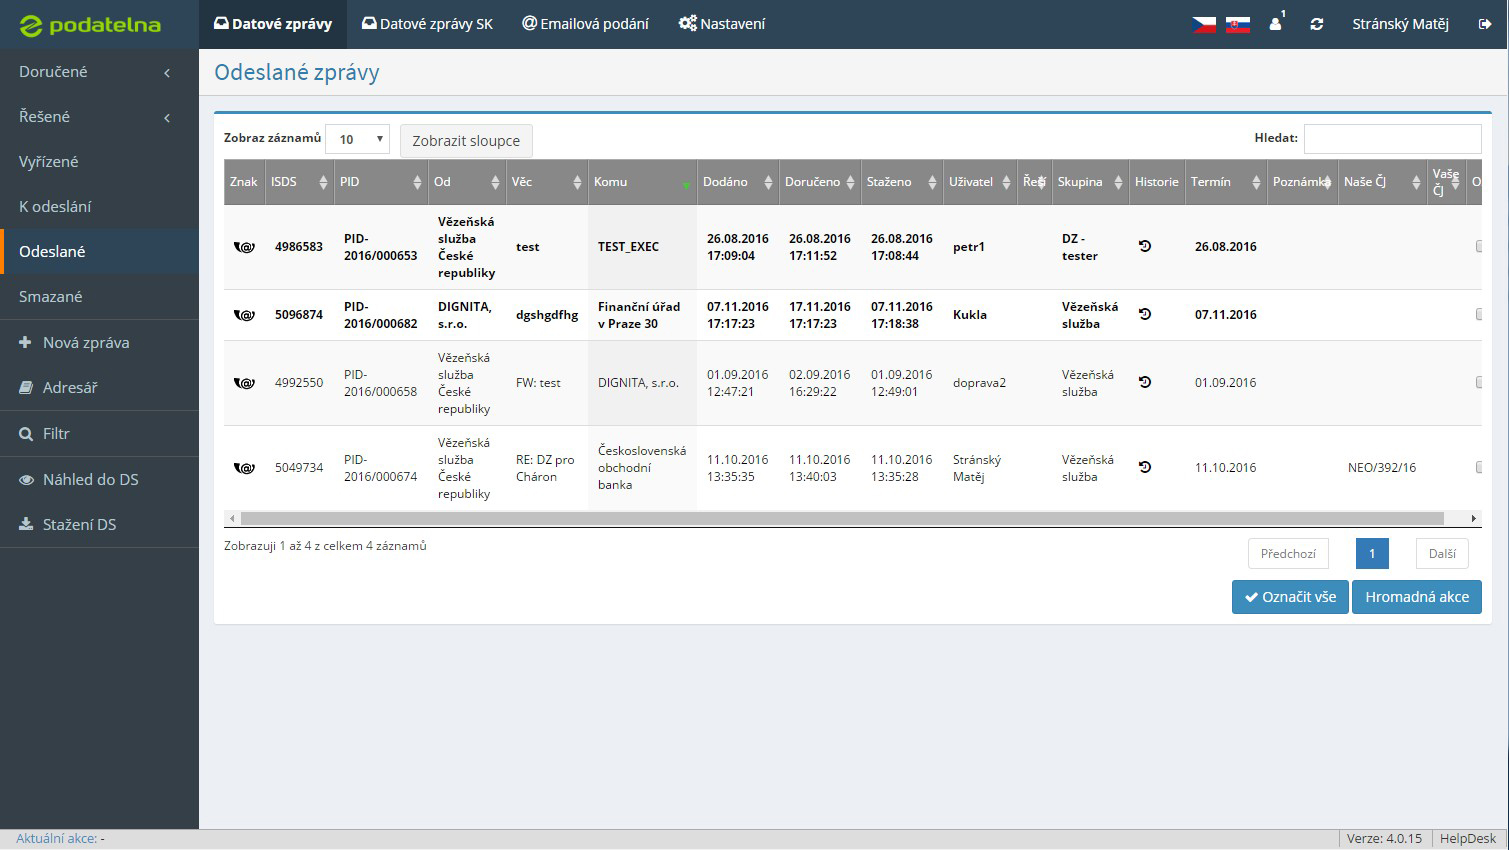
Task: Click the Hromadná akce button
Action: coord(1417,597)
